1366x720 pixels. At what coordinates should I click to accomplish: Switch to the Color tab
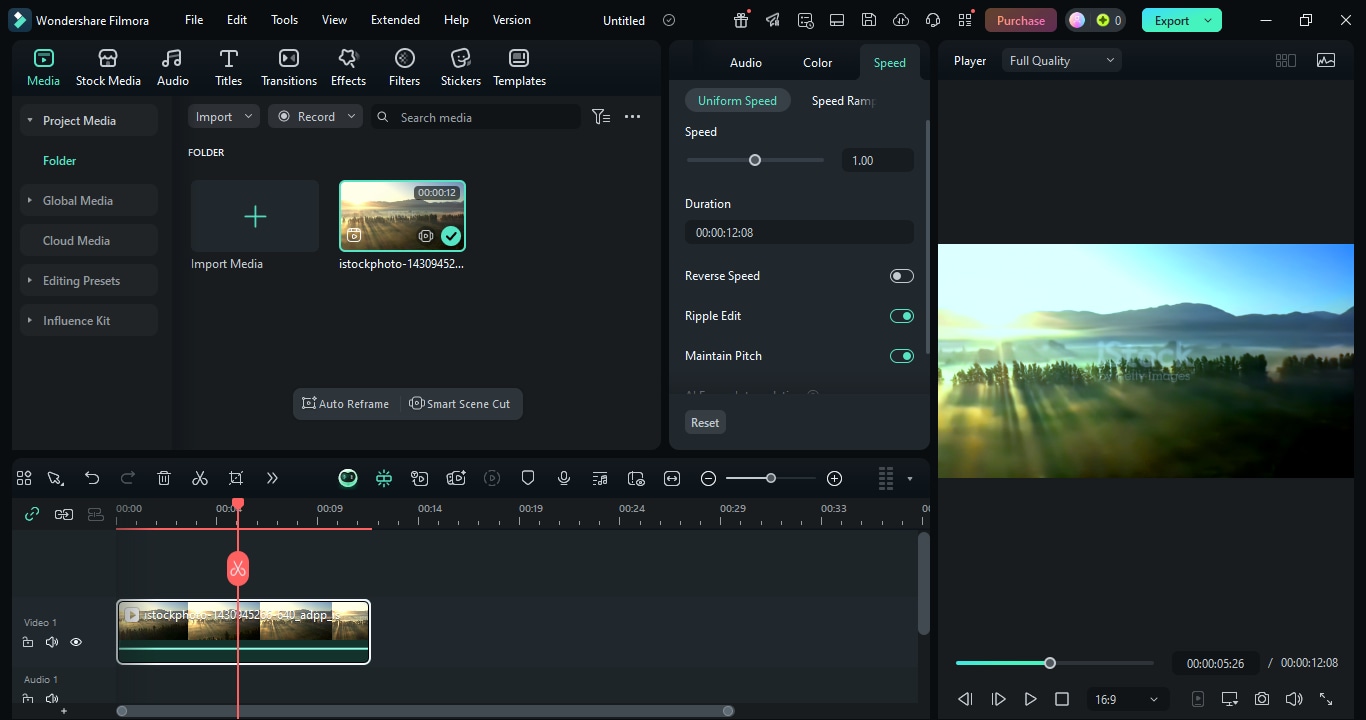coord(817,63)
